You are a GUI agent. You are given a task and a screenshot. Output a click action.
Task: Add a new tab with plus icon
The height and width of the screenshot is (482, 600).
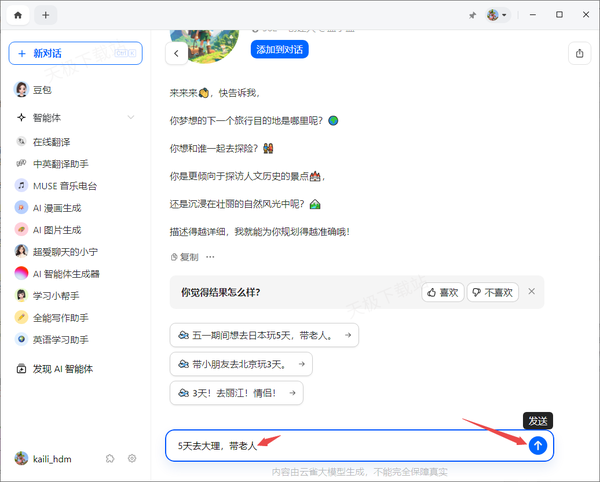46,15
